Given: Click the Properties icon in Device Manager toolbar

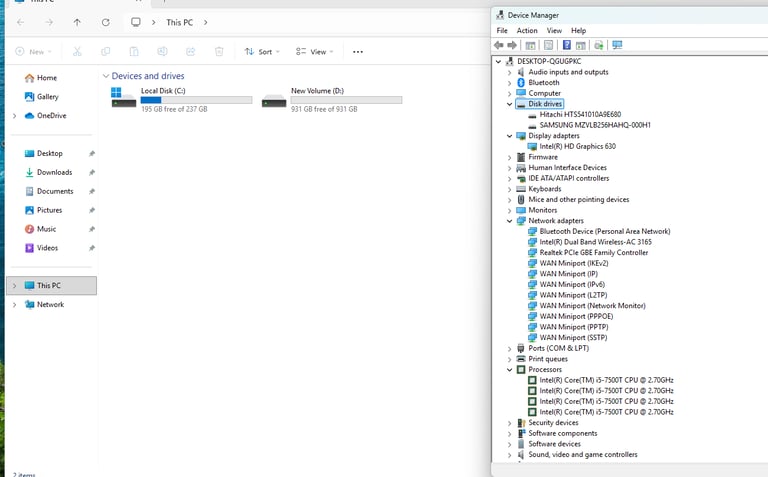Looking at the screenshot, I should 548,45.
